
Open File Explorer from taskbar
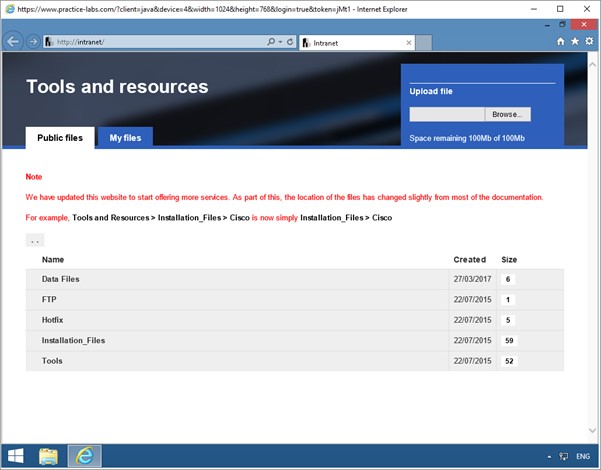[48, 456]
